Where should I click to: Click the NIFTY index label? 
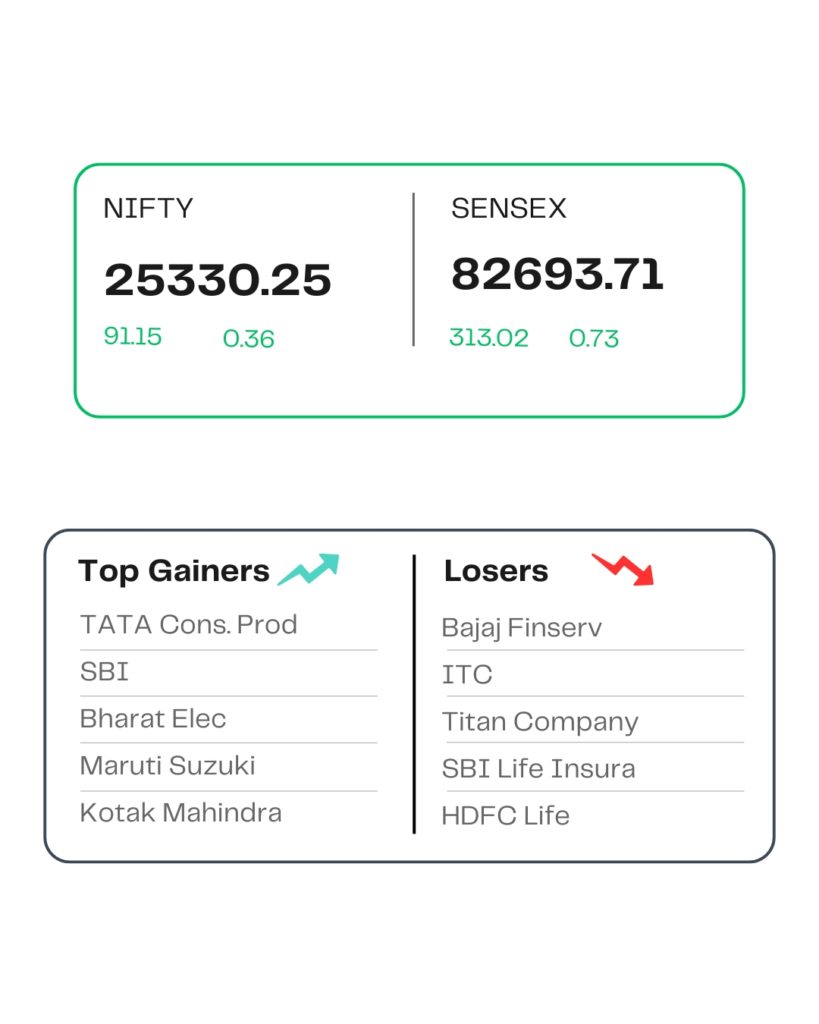tap(148, 208)
